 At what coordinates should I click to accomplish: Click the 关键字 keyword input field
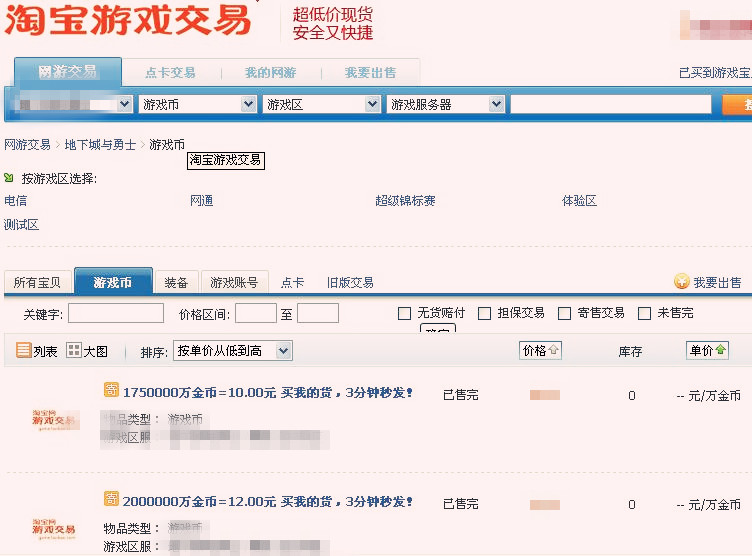(116, 313)
